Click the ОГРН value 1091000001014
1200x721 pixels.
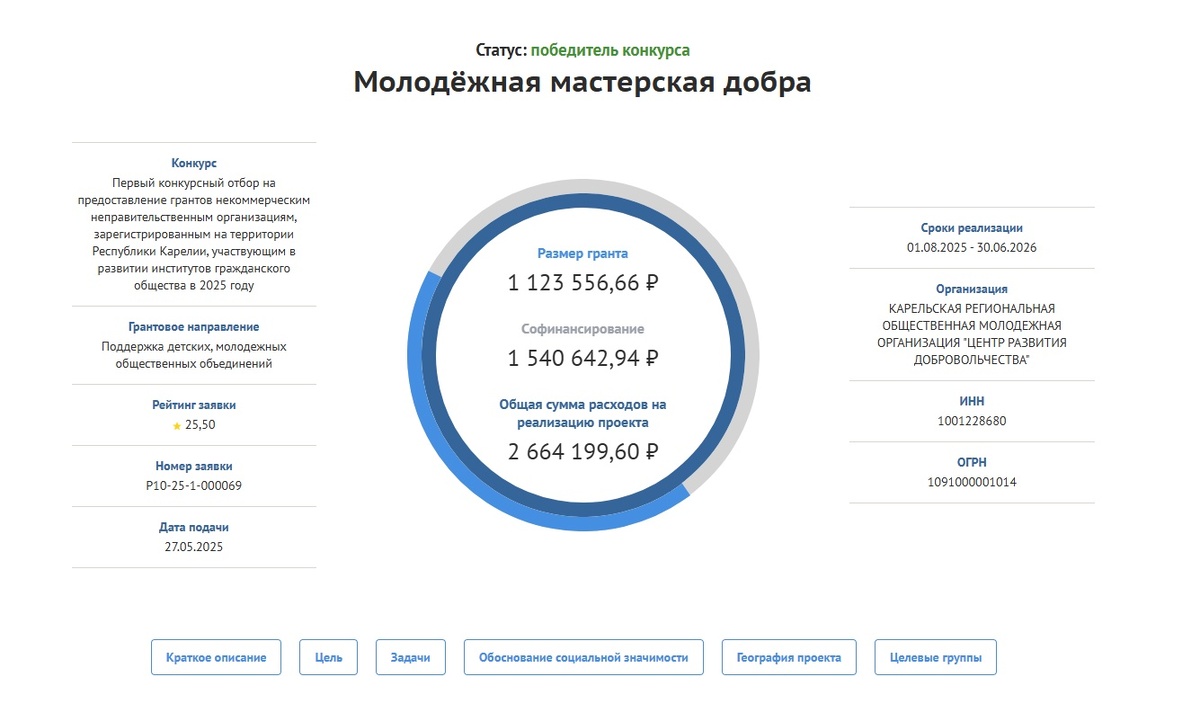click(x=971, y=482)
